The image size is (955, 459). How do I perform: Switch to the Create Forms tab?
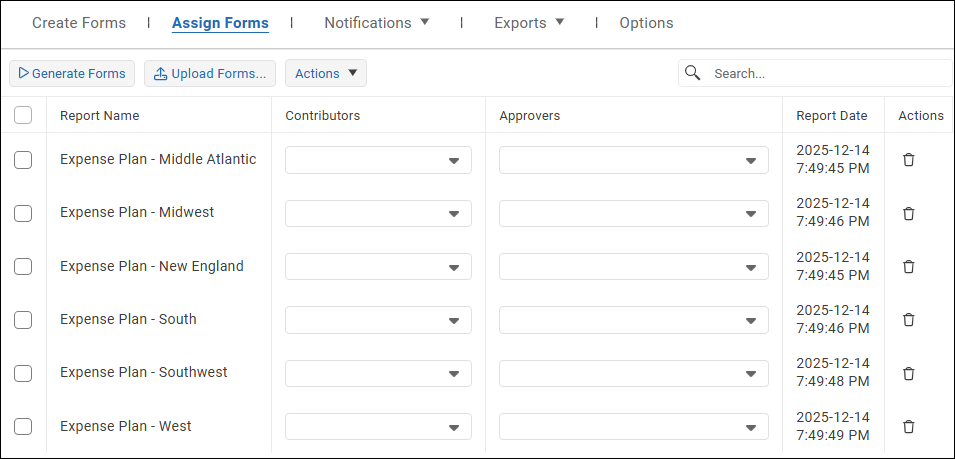79,23
